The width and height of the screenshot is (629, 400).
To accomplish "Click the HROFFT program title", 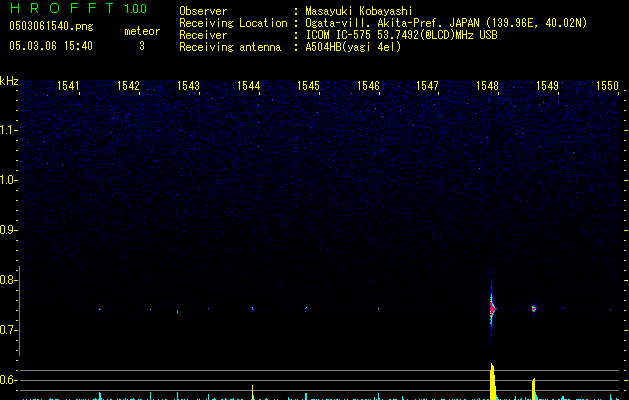I will [62, 10].
